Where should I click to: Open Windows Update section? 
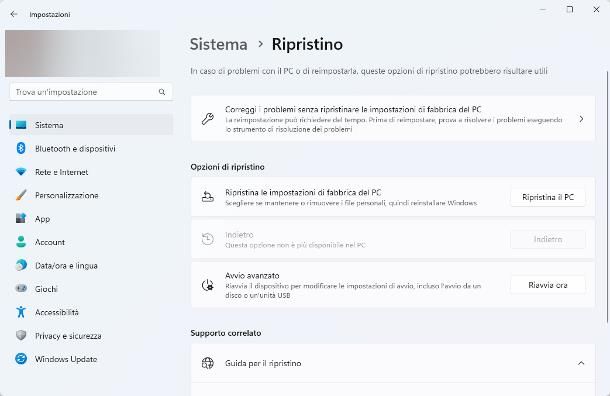91,359
